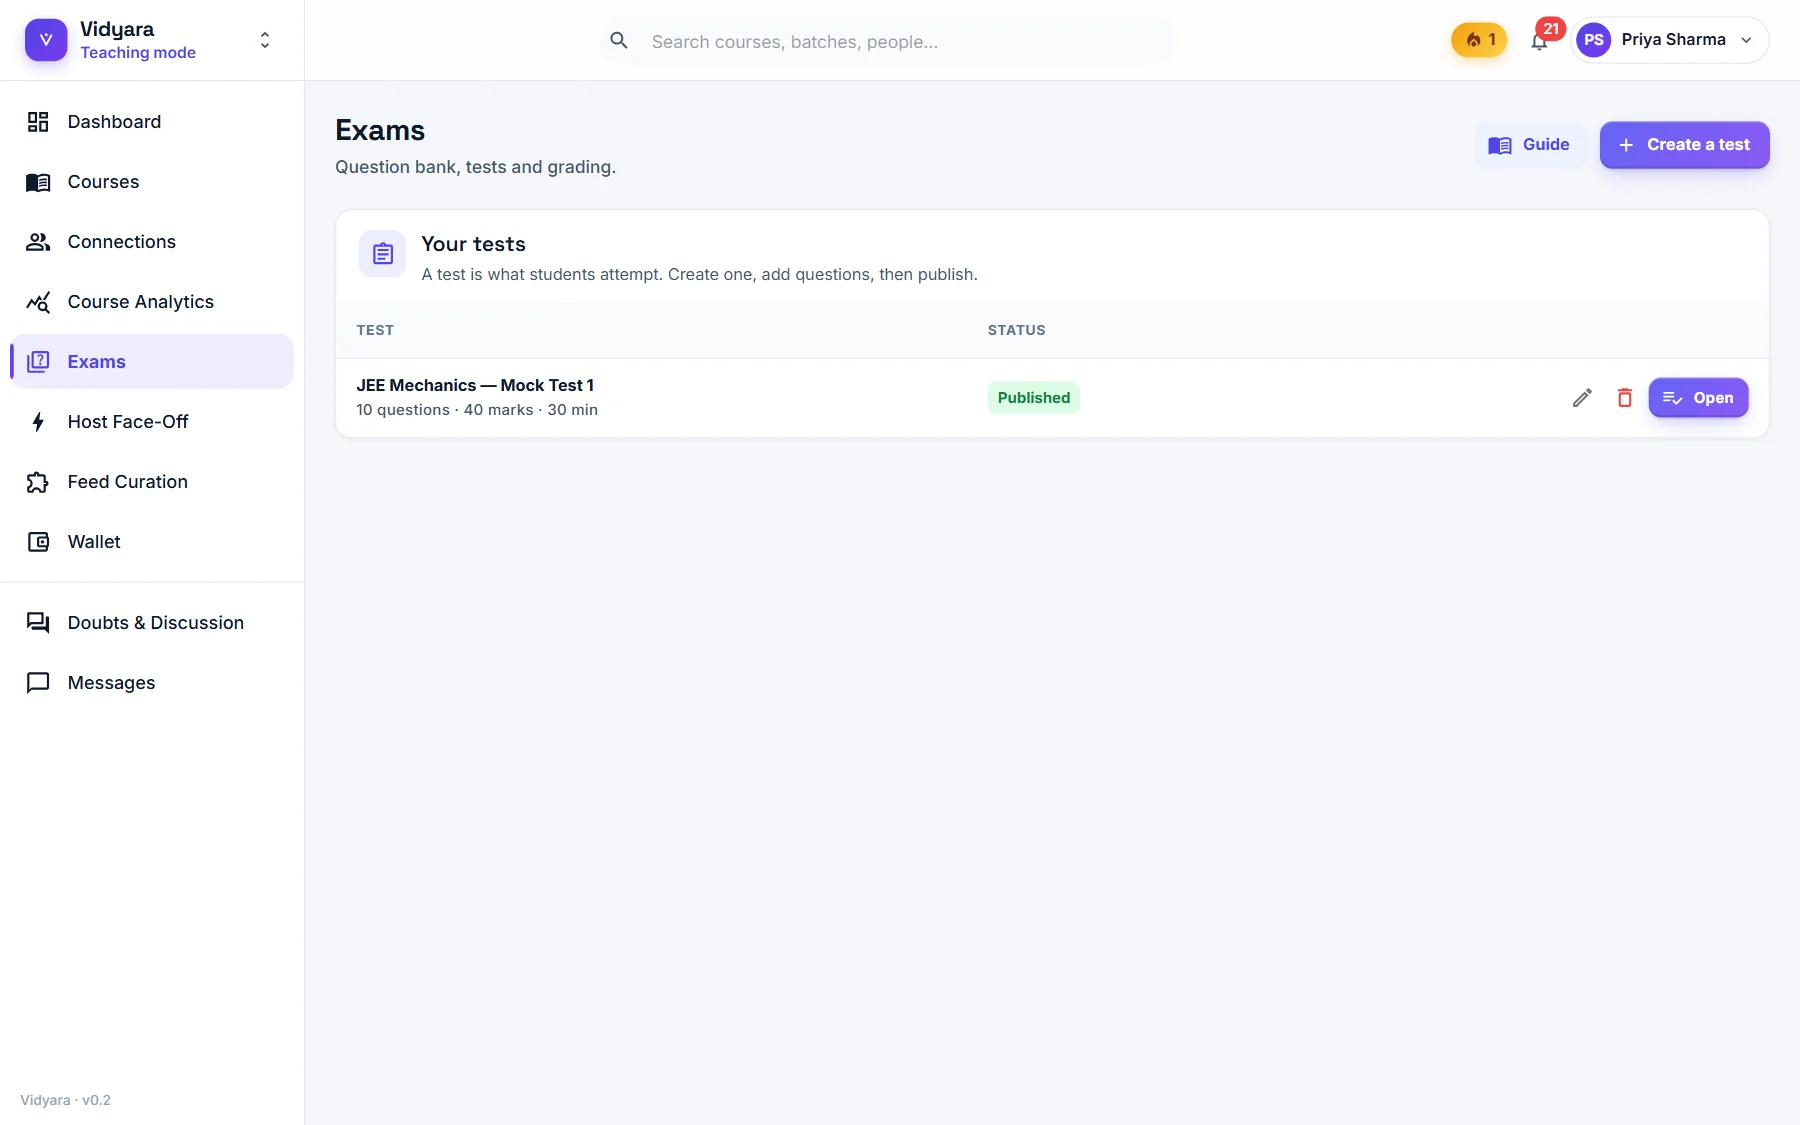Open the notifications bell
The height and width of the screenshot is (1125, 1800).
point(1539,41)
